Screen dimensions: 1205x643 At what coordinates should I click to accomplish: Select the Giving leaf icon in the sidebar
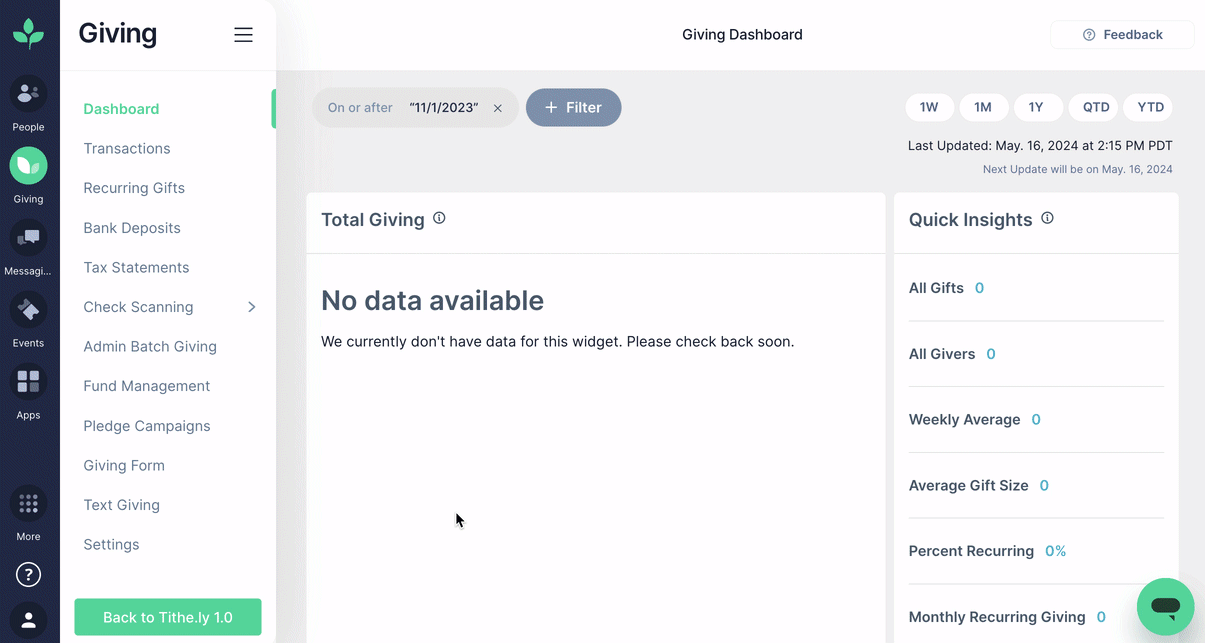point(28,167)
